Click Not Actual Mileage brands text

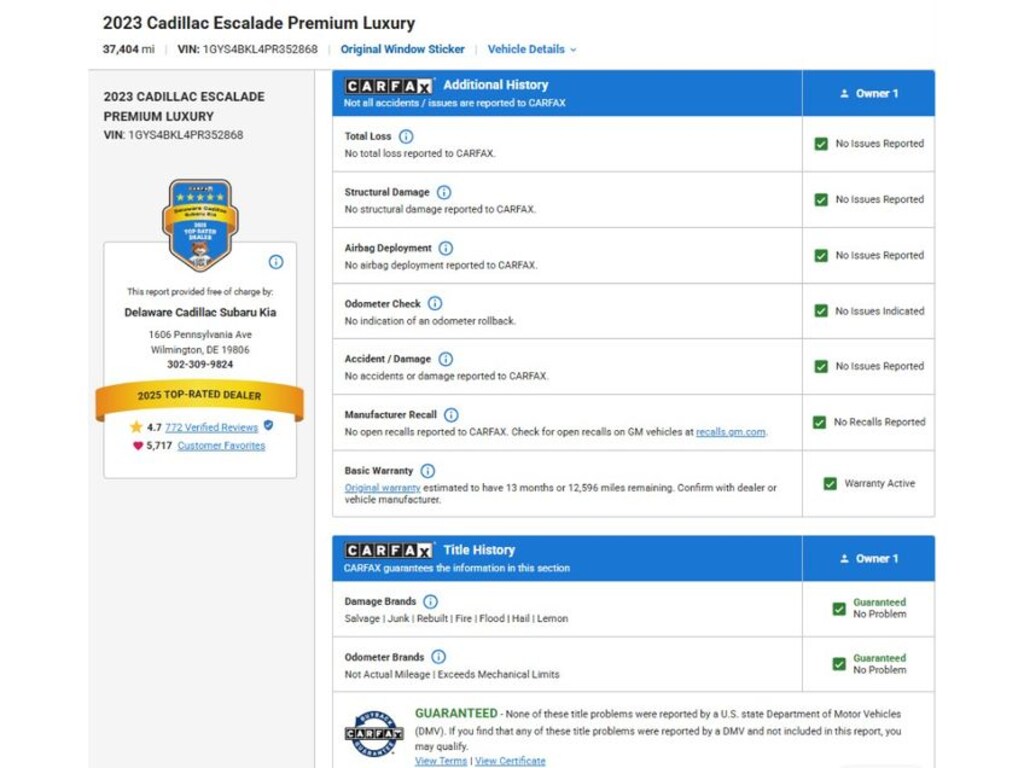[x=452, y=674]
